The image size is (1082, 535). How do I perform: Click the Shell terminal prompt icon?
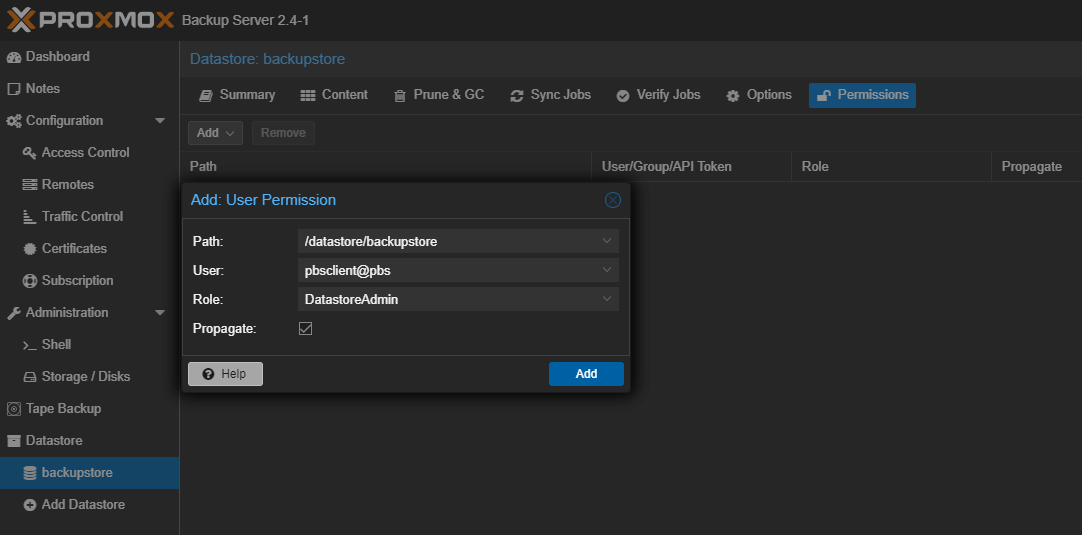click(30, 345)
